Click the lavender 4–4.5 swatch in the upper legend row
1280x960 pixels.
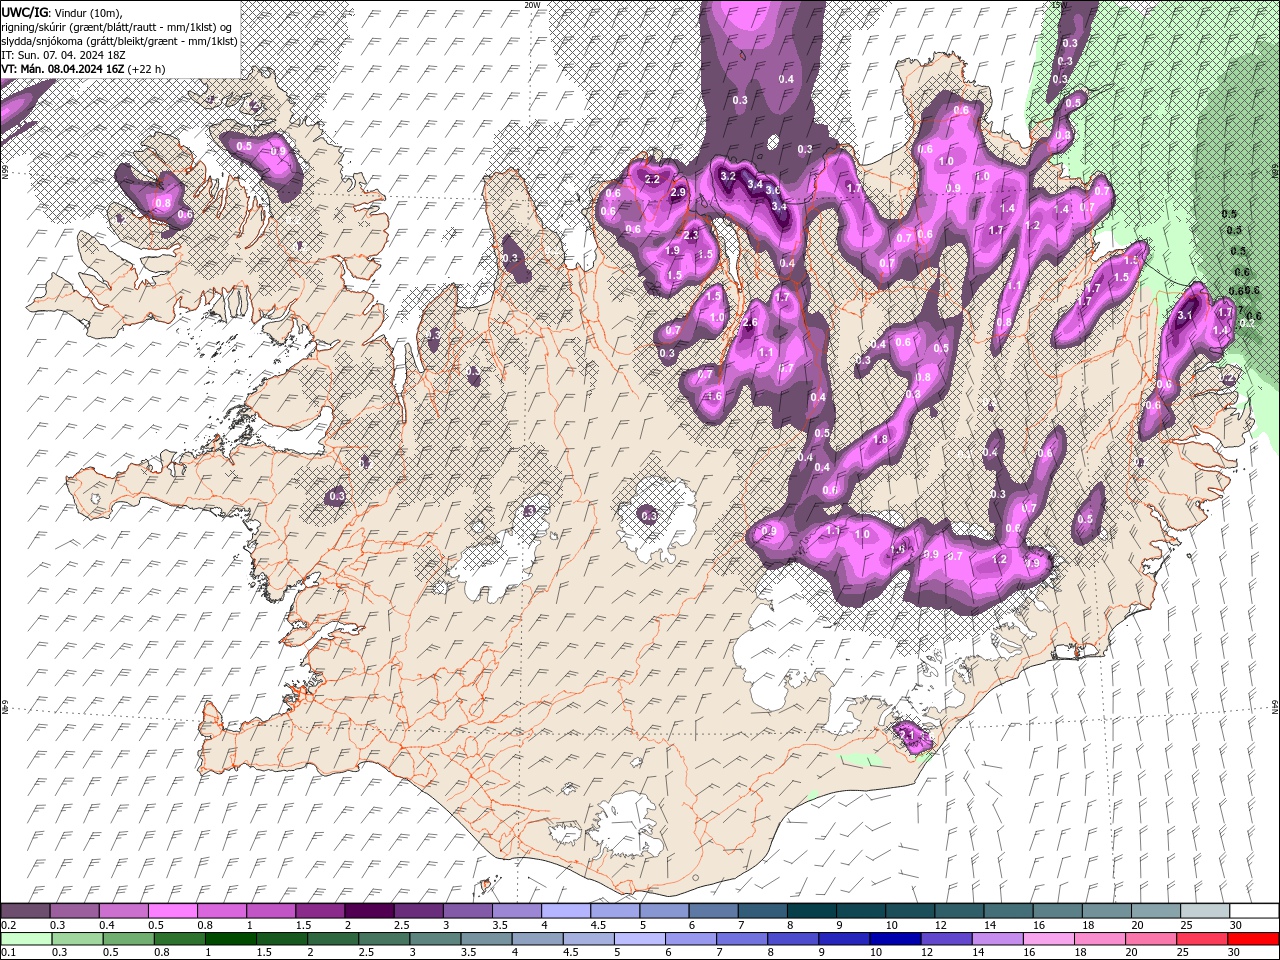(565, 911)
